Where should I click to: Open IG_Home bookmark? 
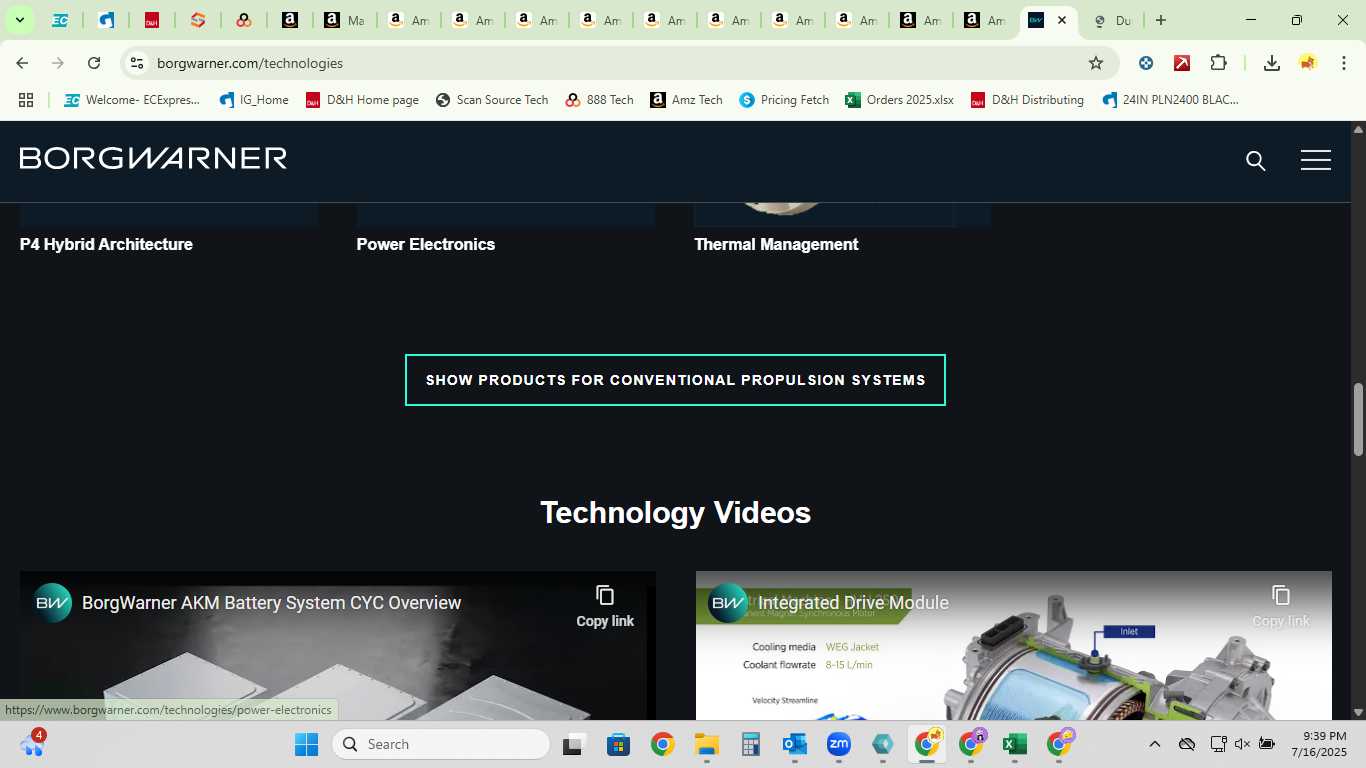pos(254,100)
